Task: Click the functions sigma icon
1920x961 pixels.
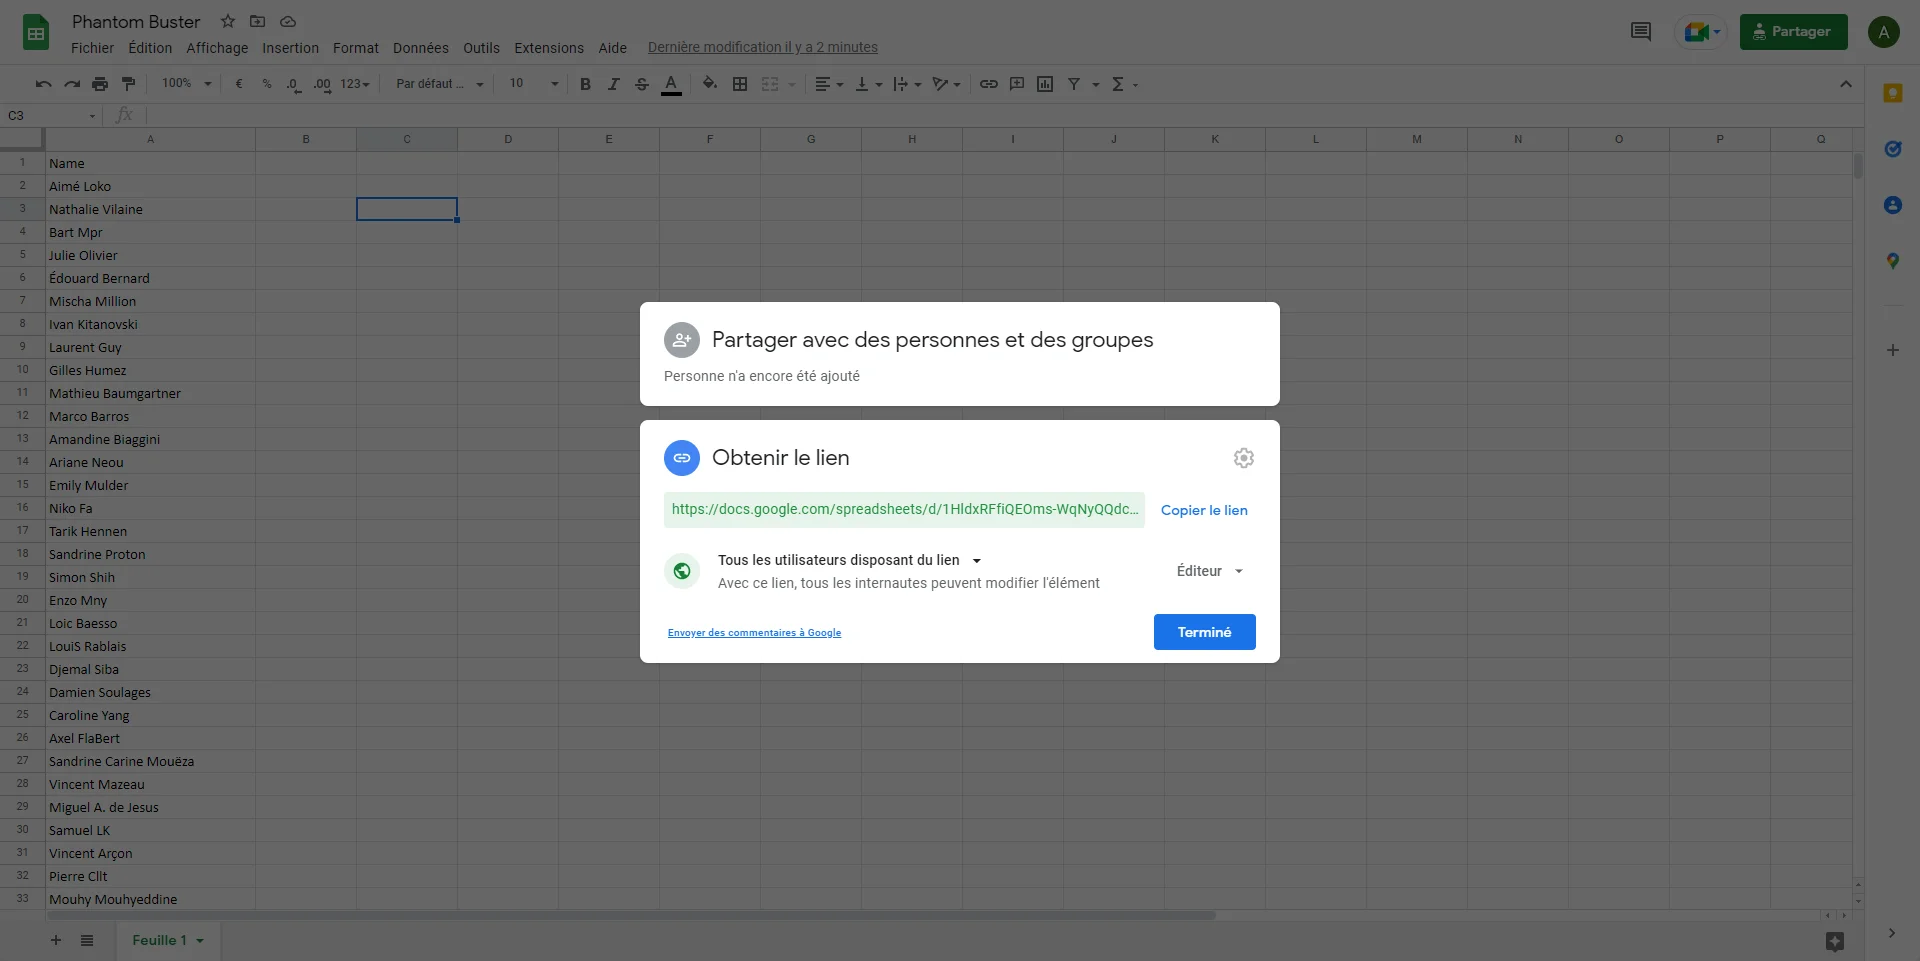Action: (x=1118, y=84)
